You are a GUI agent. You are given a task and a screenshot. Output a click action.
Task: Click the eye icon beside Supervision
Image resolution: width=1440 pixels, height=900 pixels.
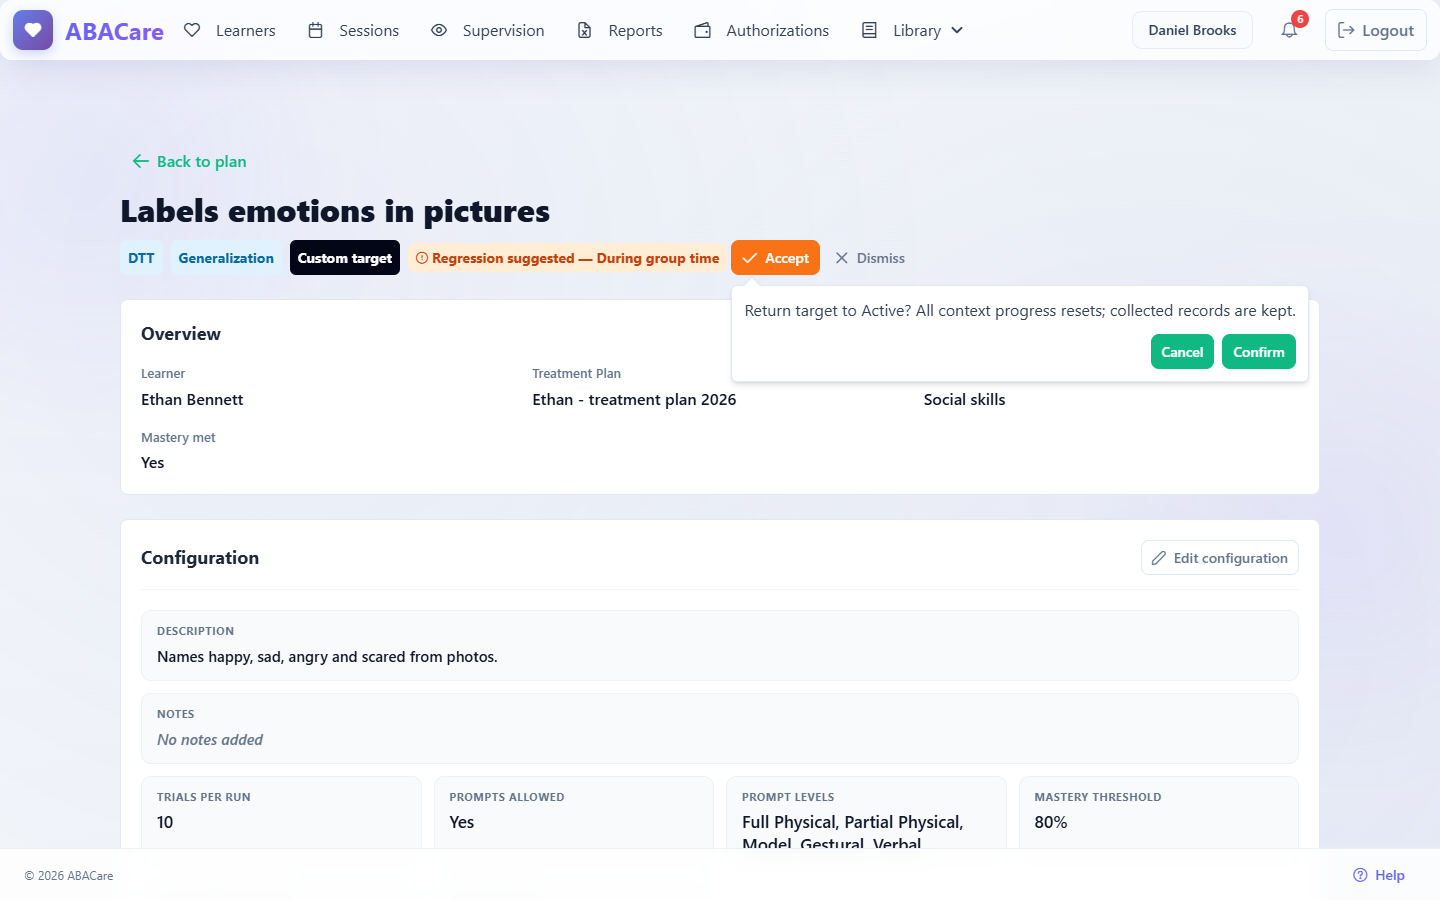[439, 30]
